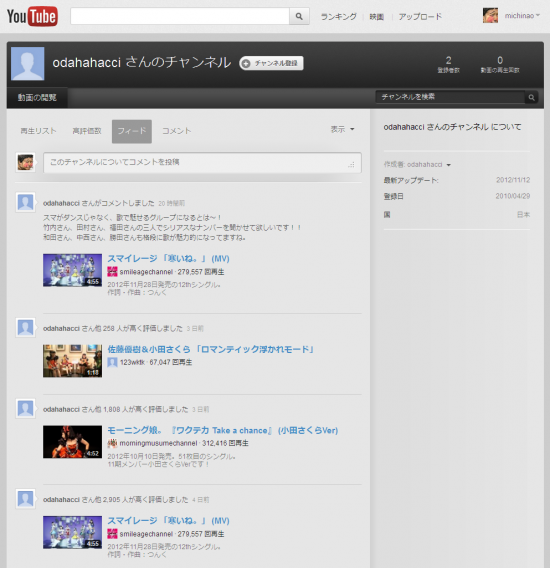Open ワクテカ Take a chance video thumbnail
This screenshot has width=550, height=568.
coord(72,442)
